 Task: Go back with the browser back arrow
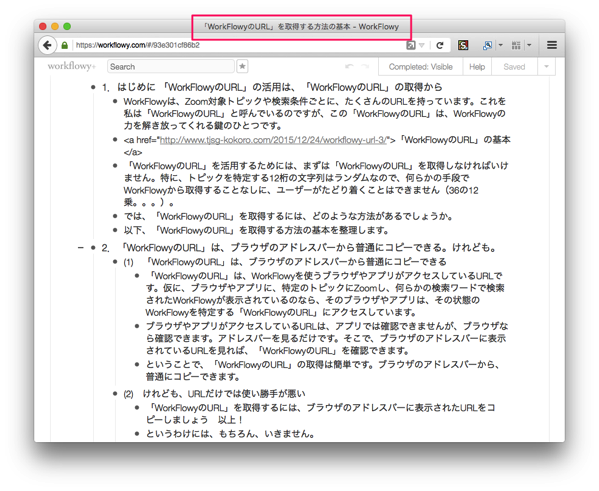coord(47,45)
